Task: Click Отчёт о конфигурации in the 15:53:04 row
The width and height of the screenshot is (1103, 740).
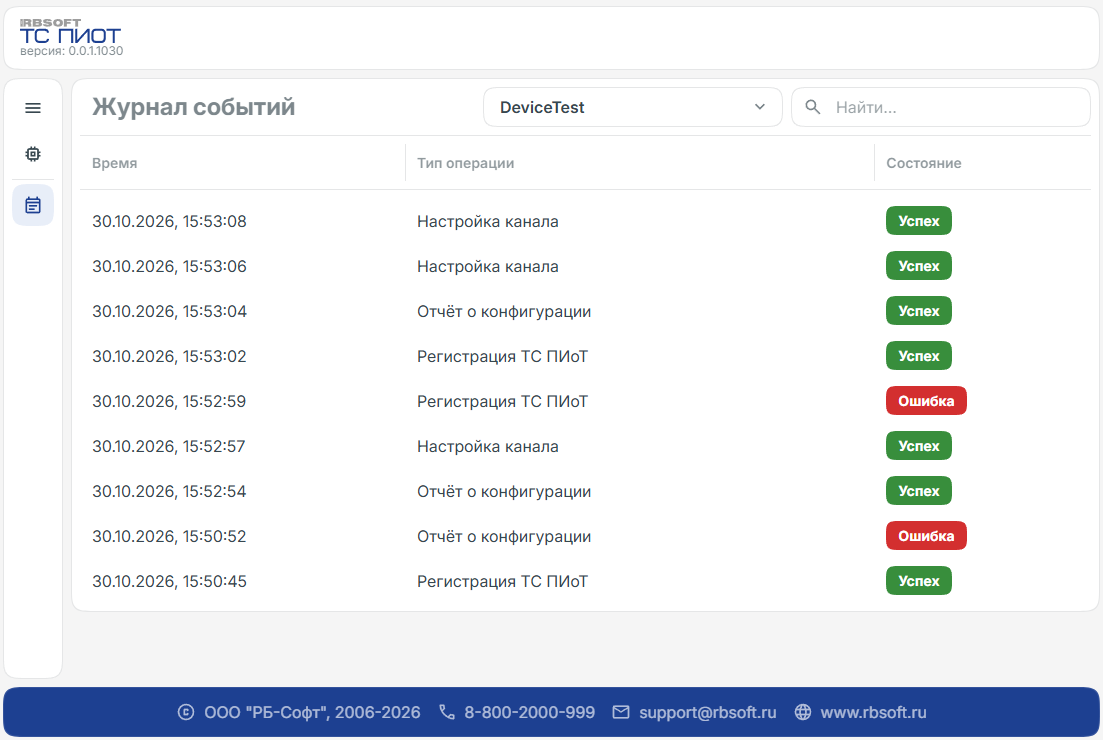Action: point(504,312)
